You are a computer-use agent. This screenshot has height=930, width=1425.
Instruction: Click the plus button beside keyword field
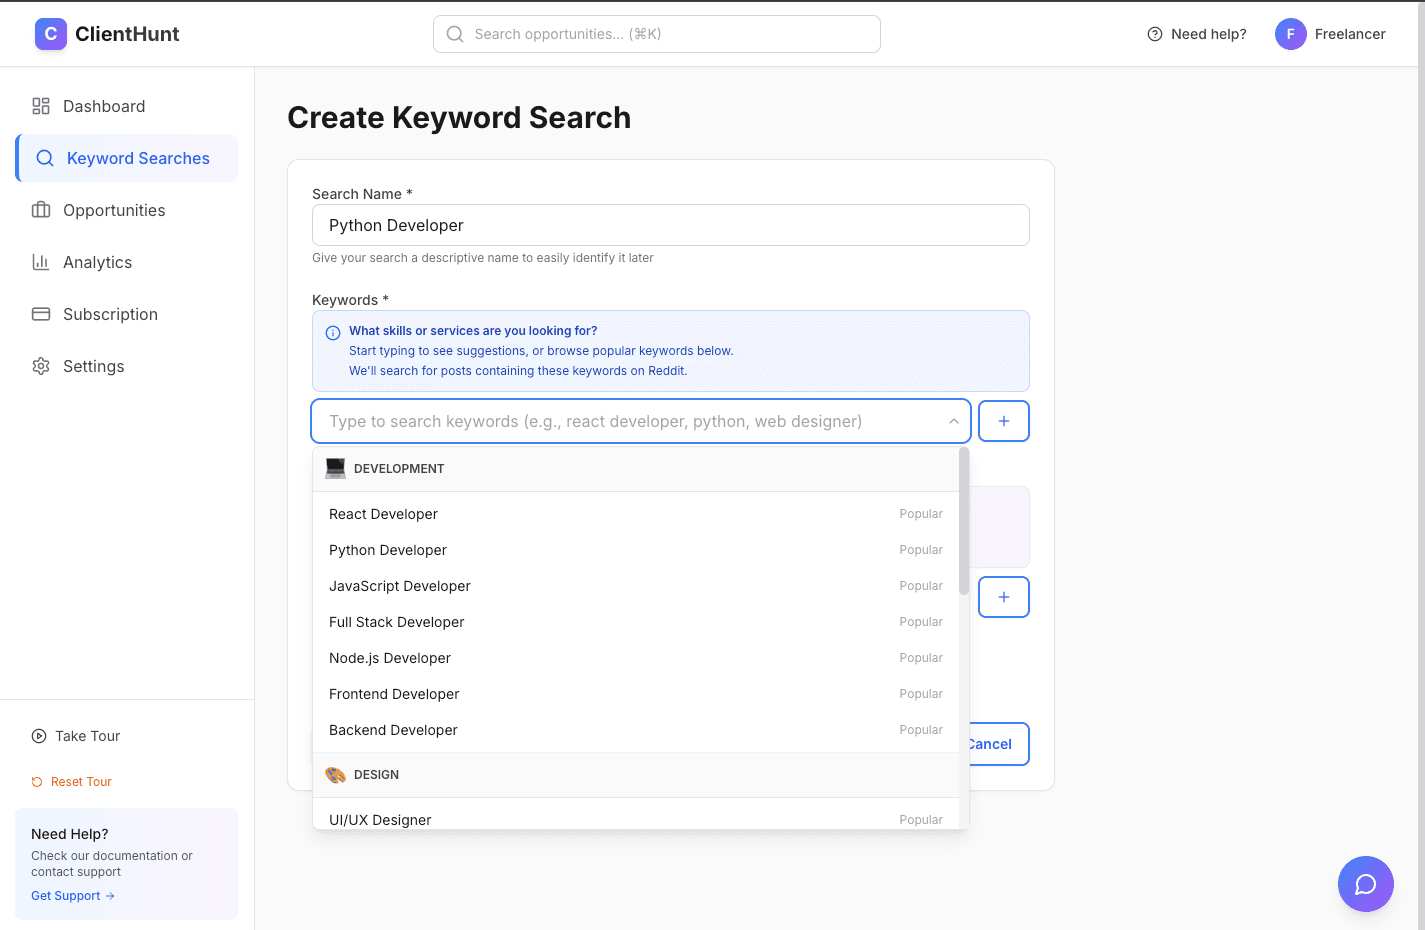tap(1003, 421)
